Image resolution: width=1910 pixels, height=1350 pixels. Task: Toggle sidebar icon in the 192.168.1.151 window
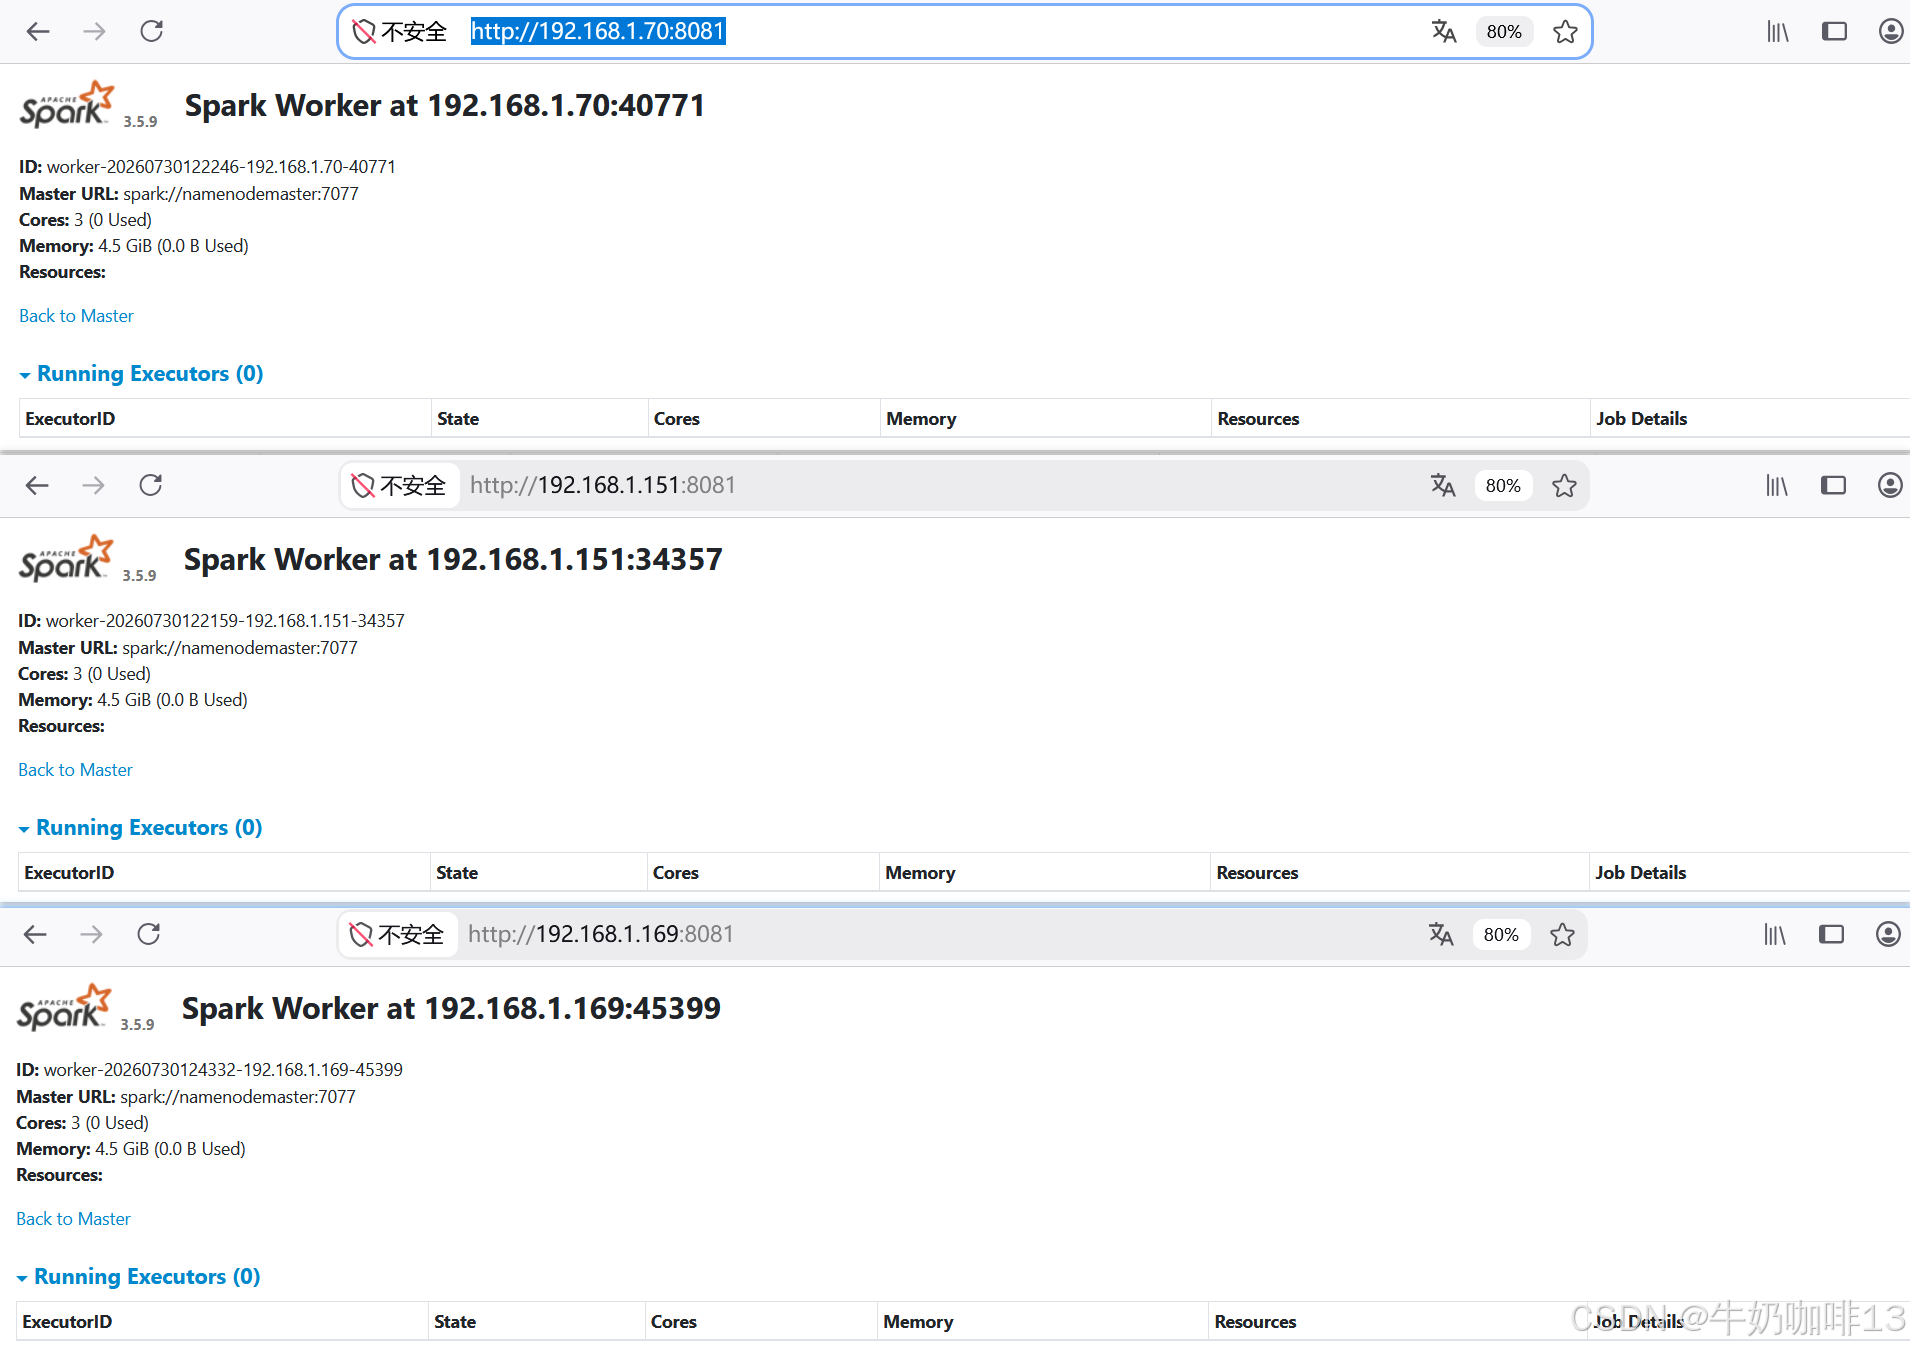pos(1833,486)
